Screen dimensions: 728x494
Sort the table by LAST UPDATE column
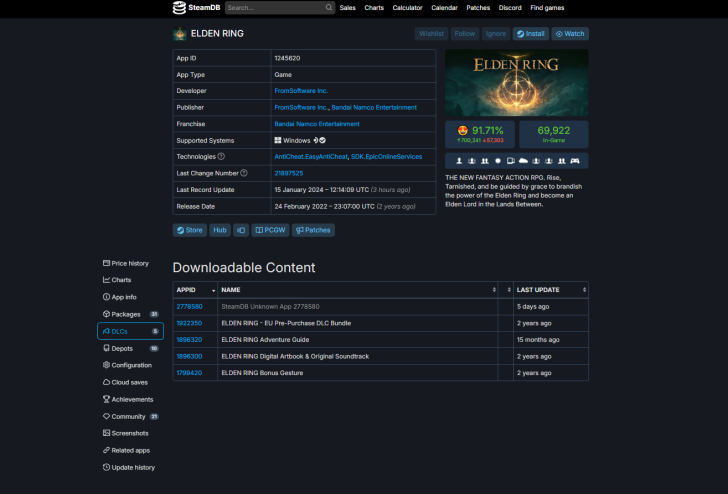point(550,290)
